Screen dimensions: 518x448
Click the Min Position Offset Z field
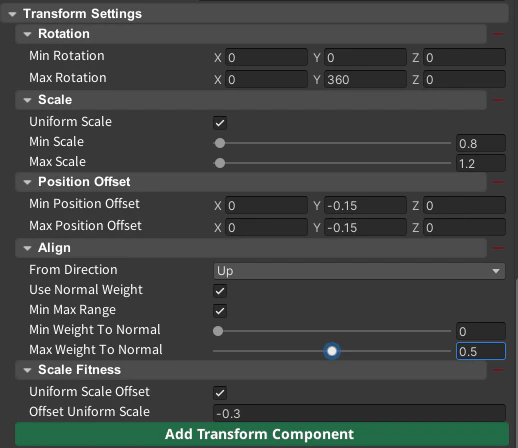pyautogui.click(x=464, y=205)
